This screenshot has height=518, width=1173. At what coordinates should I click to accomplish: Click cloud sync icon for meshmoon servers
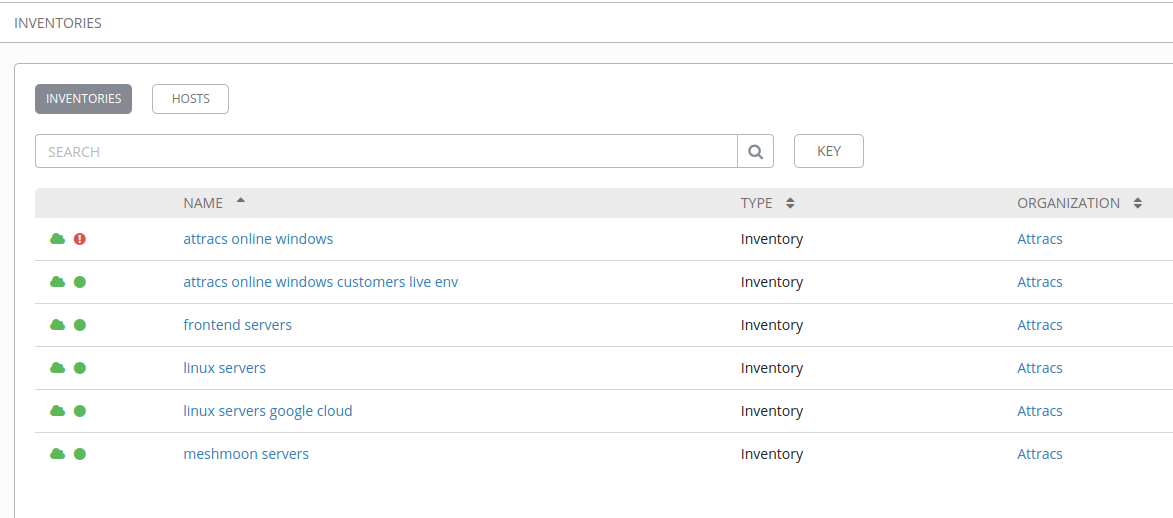point(58,454)
